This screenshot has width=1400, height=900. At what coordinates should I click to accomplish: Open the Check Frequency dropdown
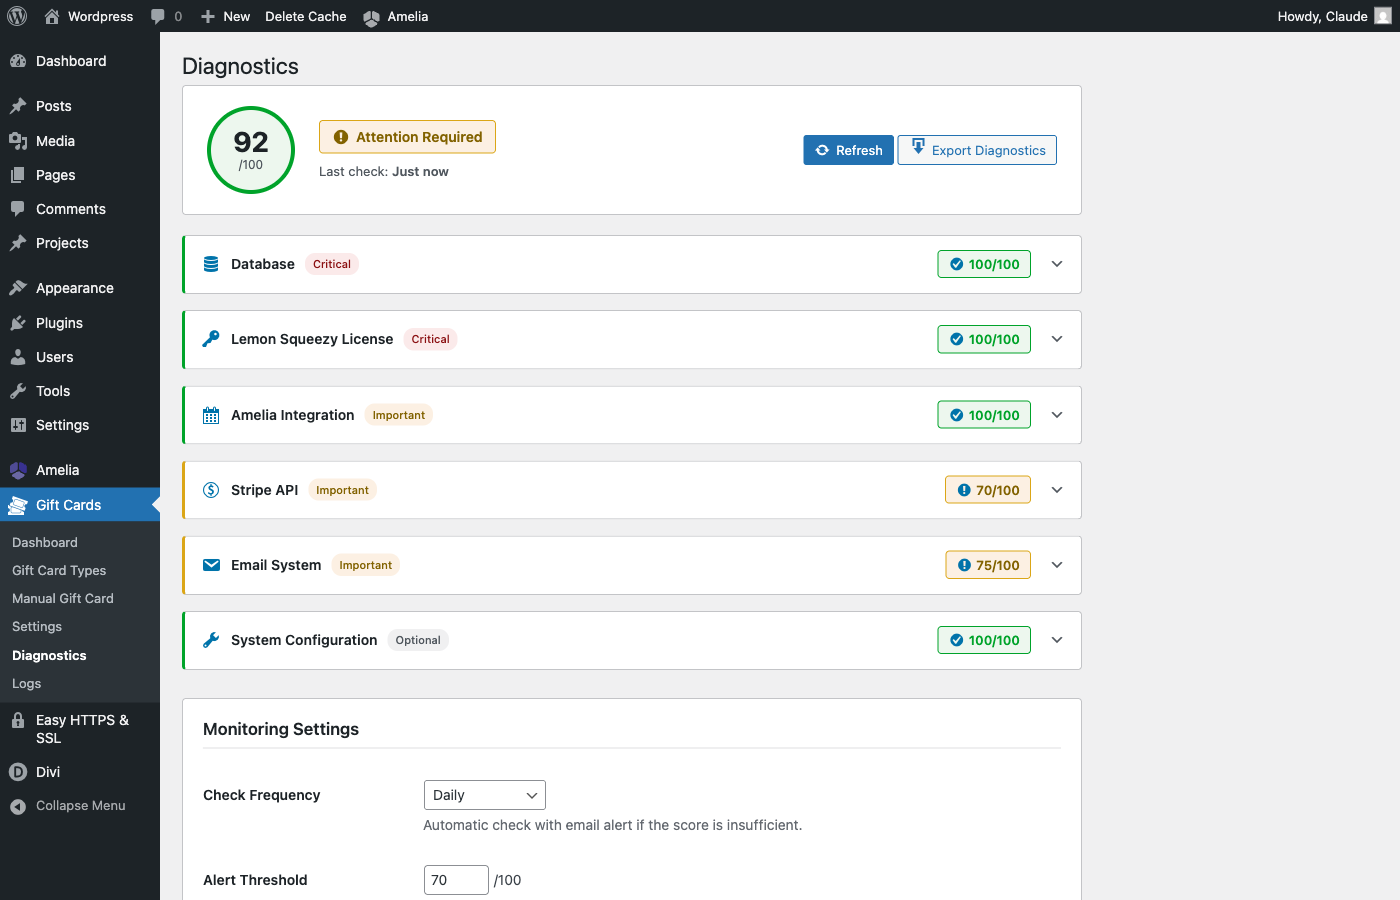484,795
